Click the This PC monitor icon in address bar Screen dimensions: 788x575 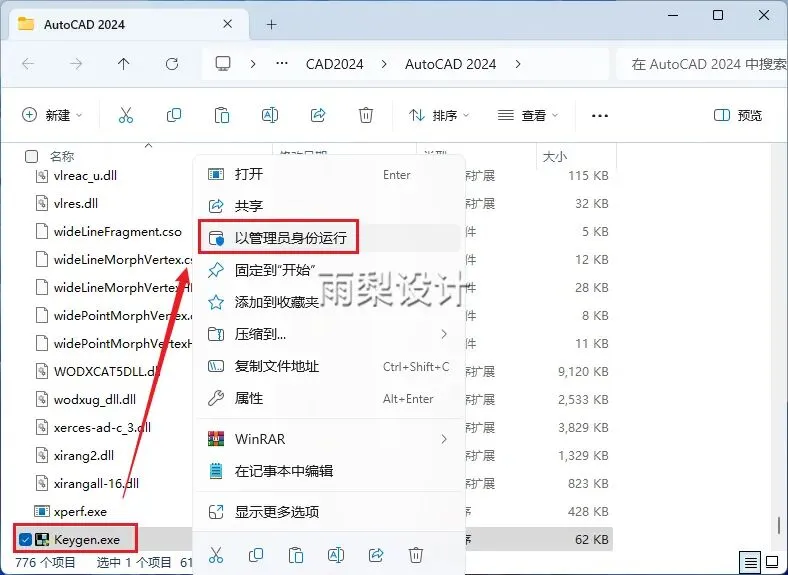pos(223,64)
